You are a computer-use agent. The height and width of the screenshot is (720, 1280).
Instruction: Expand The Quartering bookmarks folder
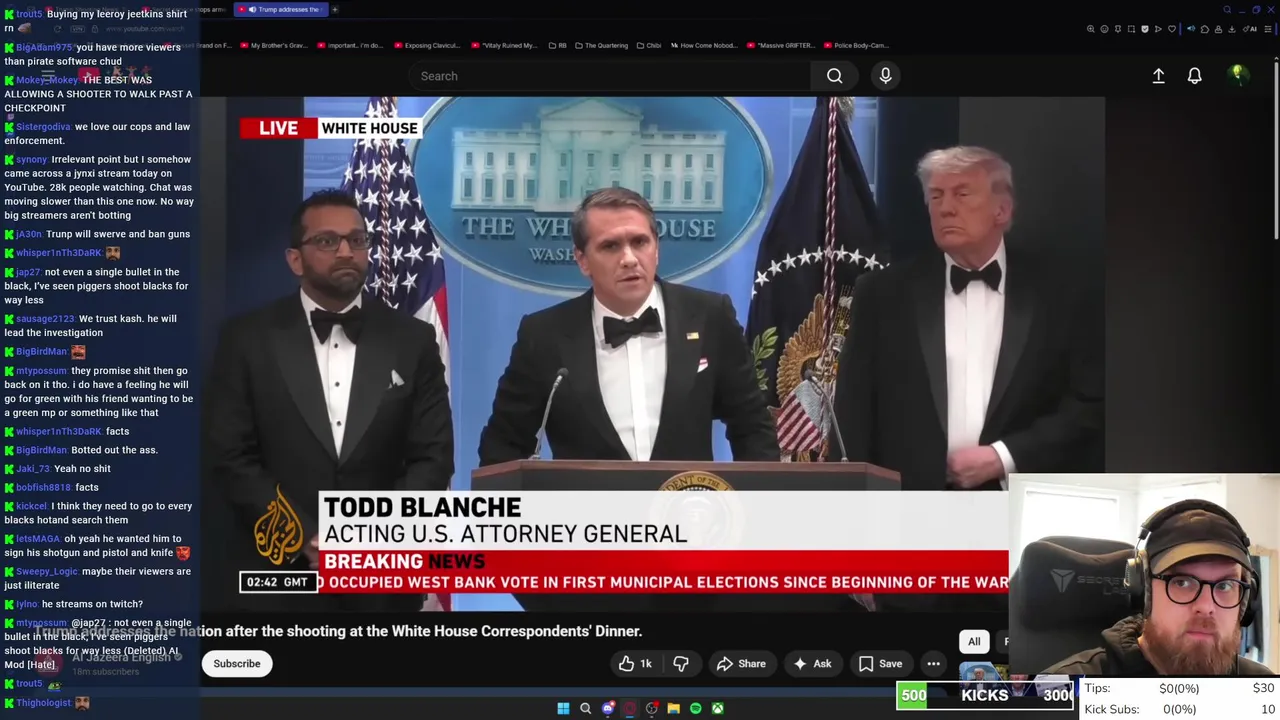pyautogui.click(x=602, y=45)
